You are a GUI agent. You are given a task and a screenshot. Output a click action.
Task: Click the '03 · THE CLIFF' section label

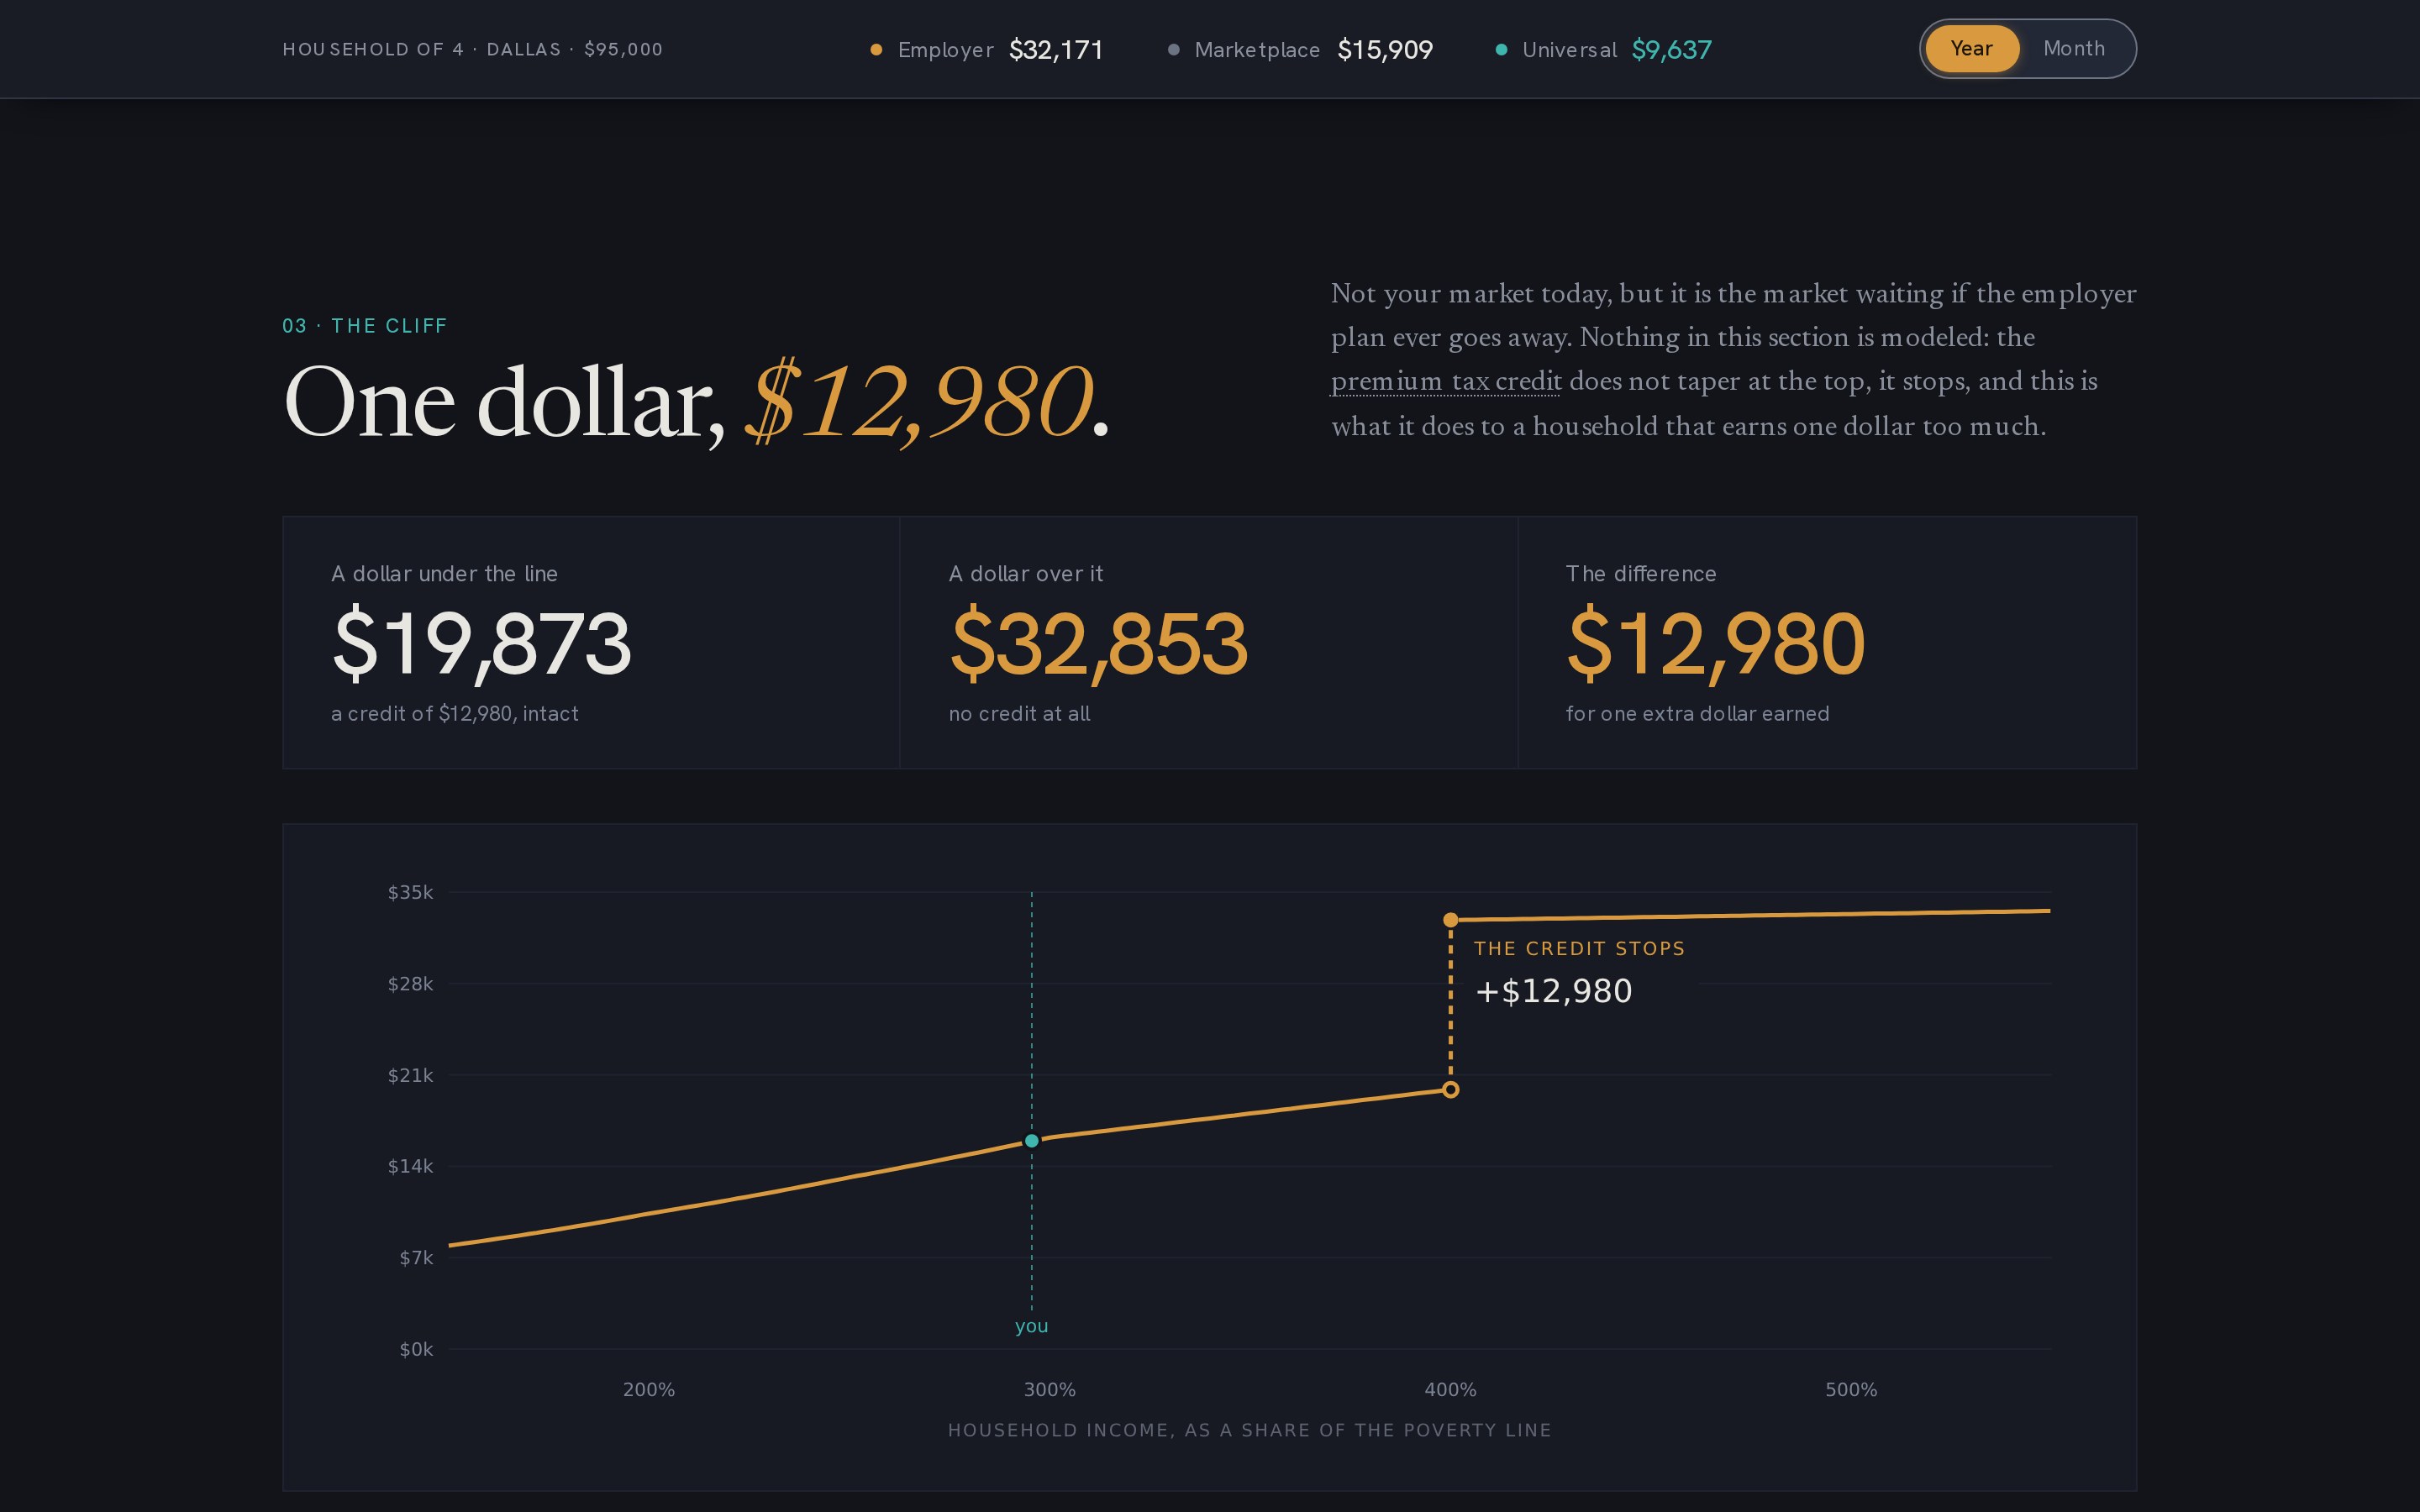(365, 326)
